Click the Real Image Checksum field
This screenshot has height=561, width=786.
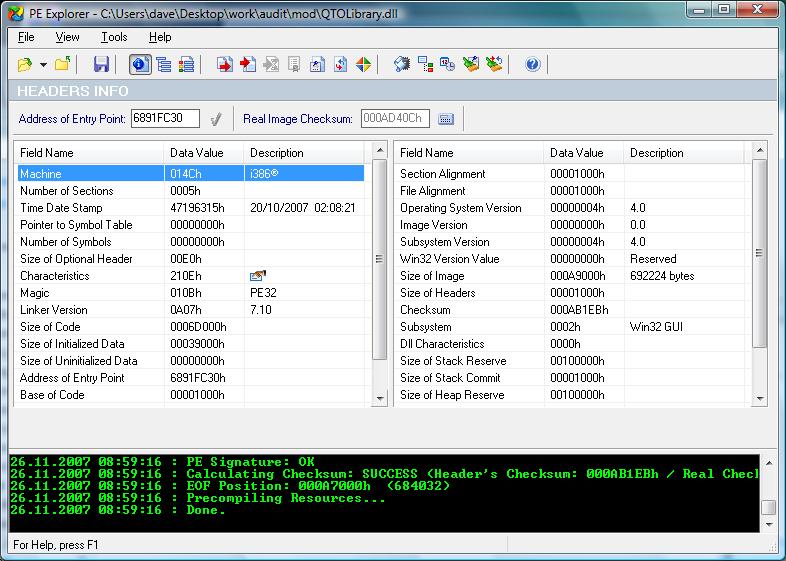click(x=395, y=118)
